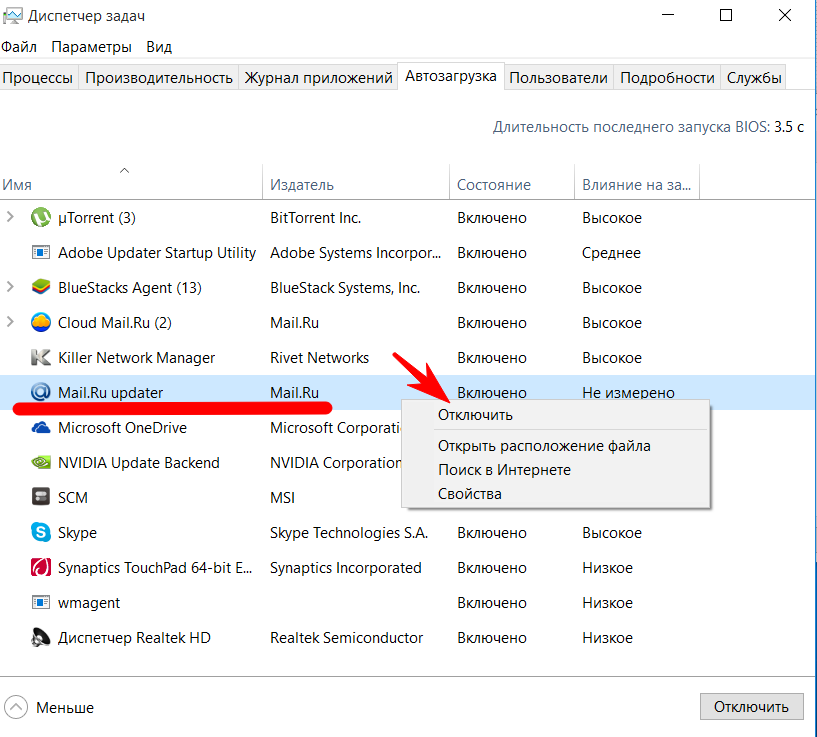Viewport: 817px width, 737px height.
Task: Click the µTorrent icon in the list
Action: pyautogui.click(x=41, y=218)
